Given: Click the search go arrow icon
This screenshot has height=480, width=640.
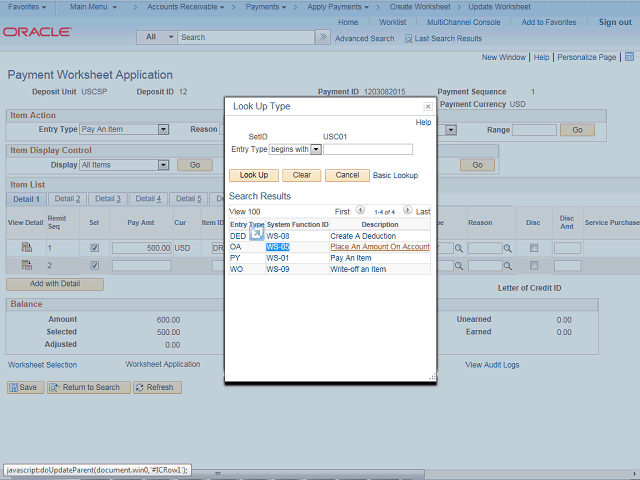Looking at the screenshot, I should 325,37.
